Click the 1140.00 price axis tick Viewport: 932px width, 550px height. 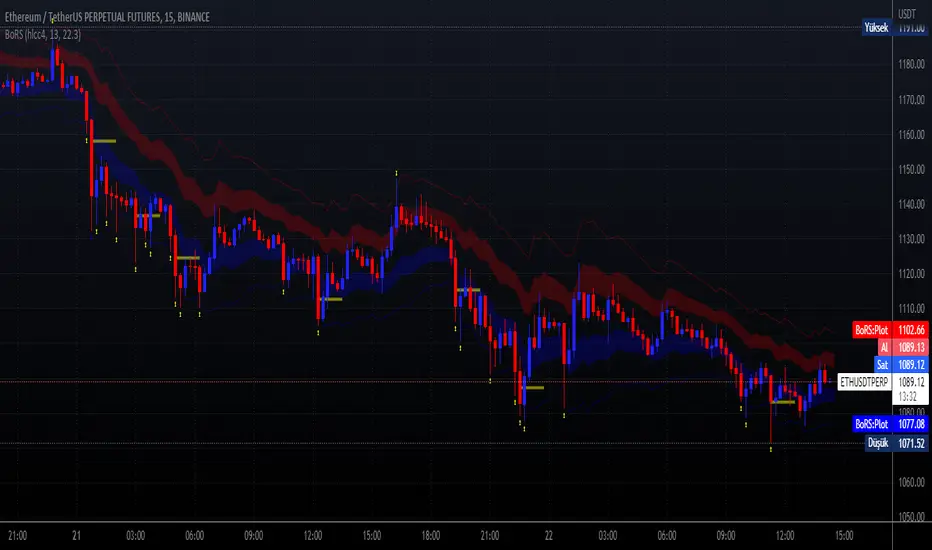coord(911,204)
